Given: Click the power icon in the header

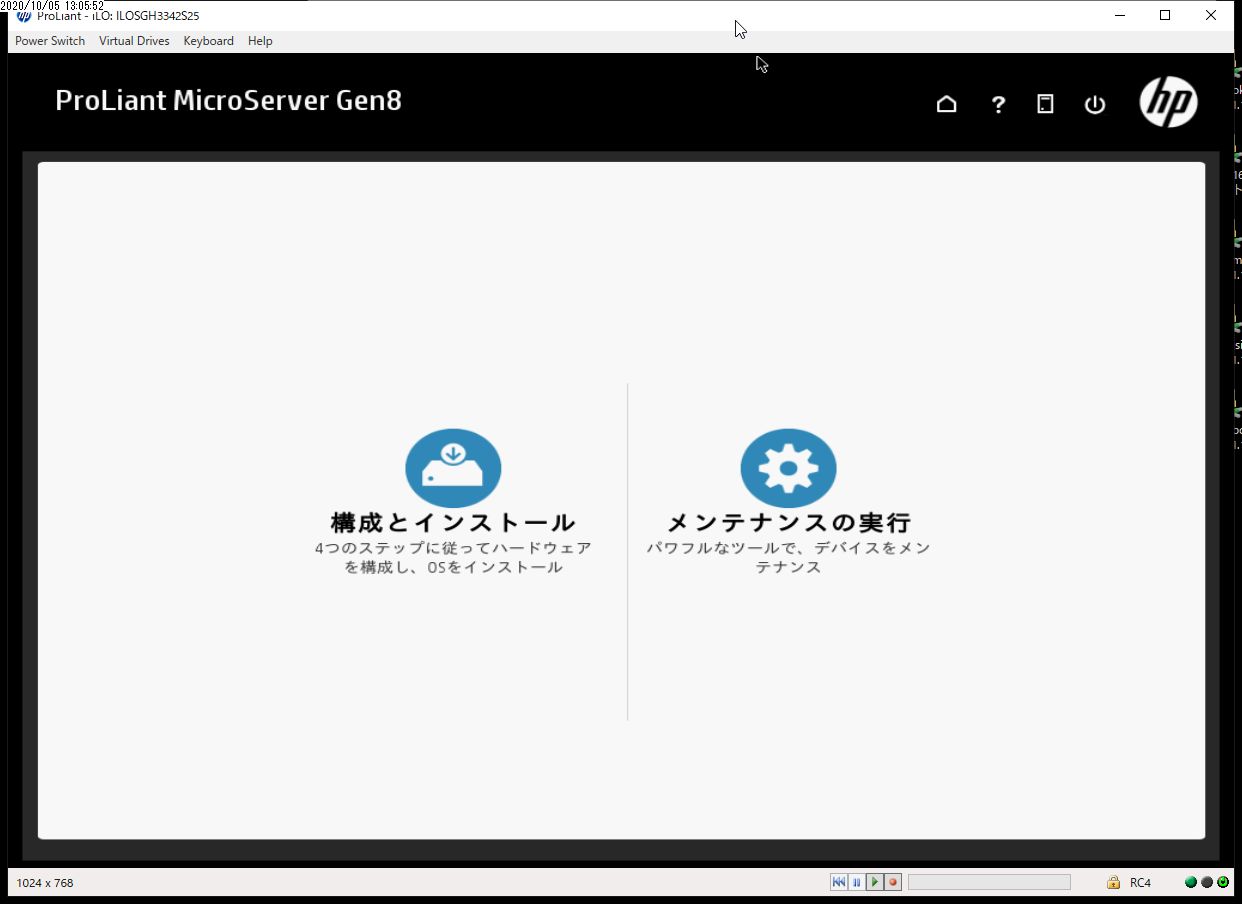Looking at the screenshot, I should coord(1095,104).
